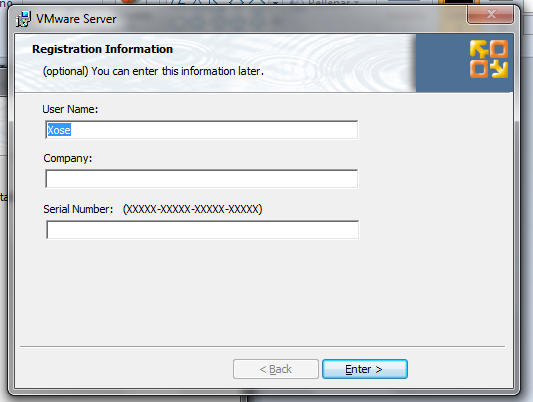Click inside the Company input field
Viewport: 533px width, 402px height.
202,179
